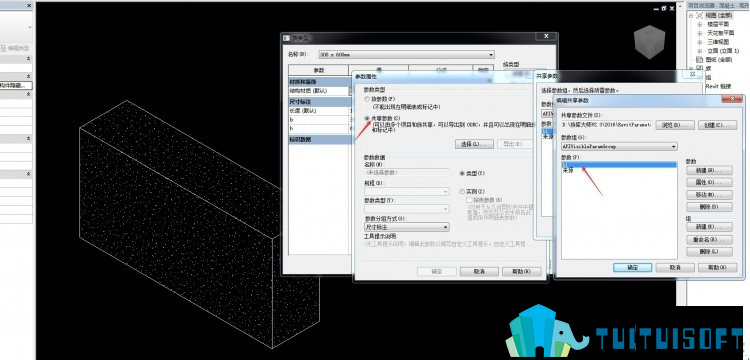The width and height of the screenshot is (750, 360).
Task: Click 新建 under the 组 section
Action: click(709, 227)
